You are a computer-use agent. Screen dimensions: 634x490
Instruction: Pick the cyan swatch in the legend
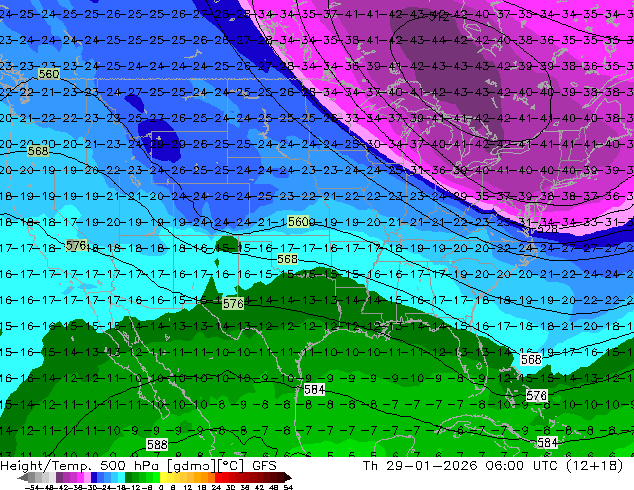click(121, 477)
